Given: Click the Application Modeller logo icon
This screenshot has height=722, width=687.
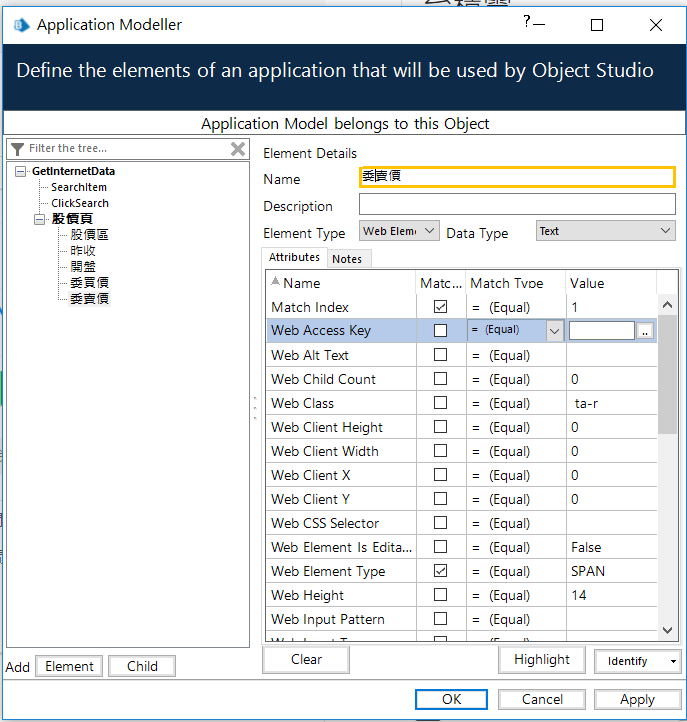Looking at the screenshot, I should [x=22, y=25].
